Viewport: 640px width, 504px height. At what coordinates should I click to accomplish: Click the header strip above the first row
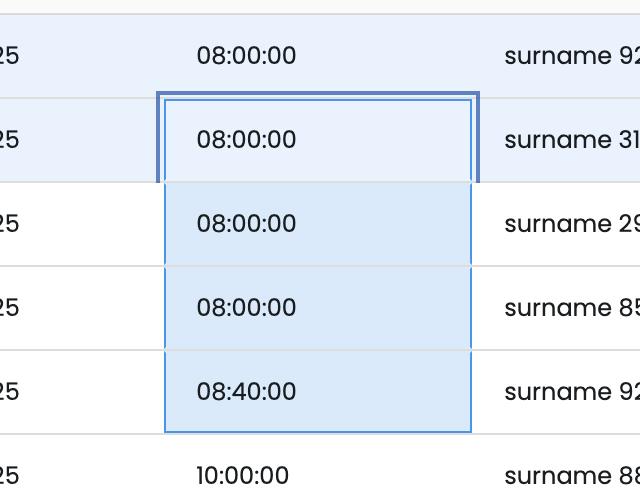[320, 6]
